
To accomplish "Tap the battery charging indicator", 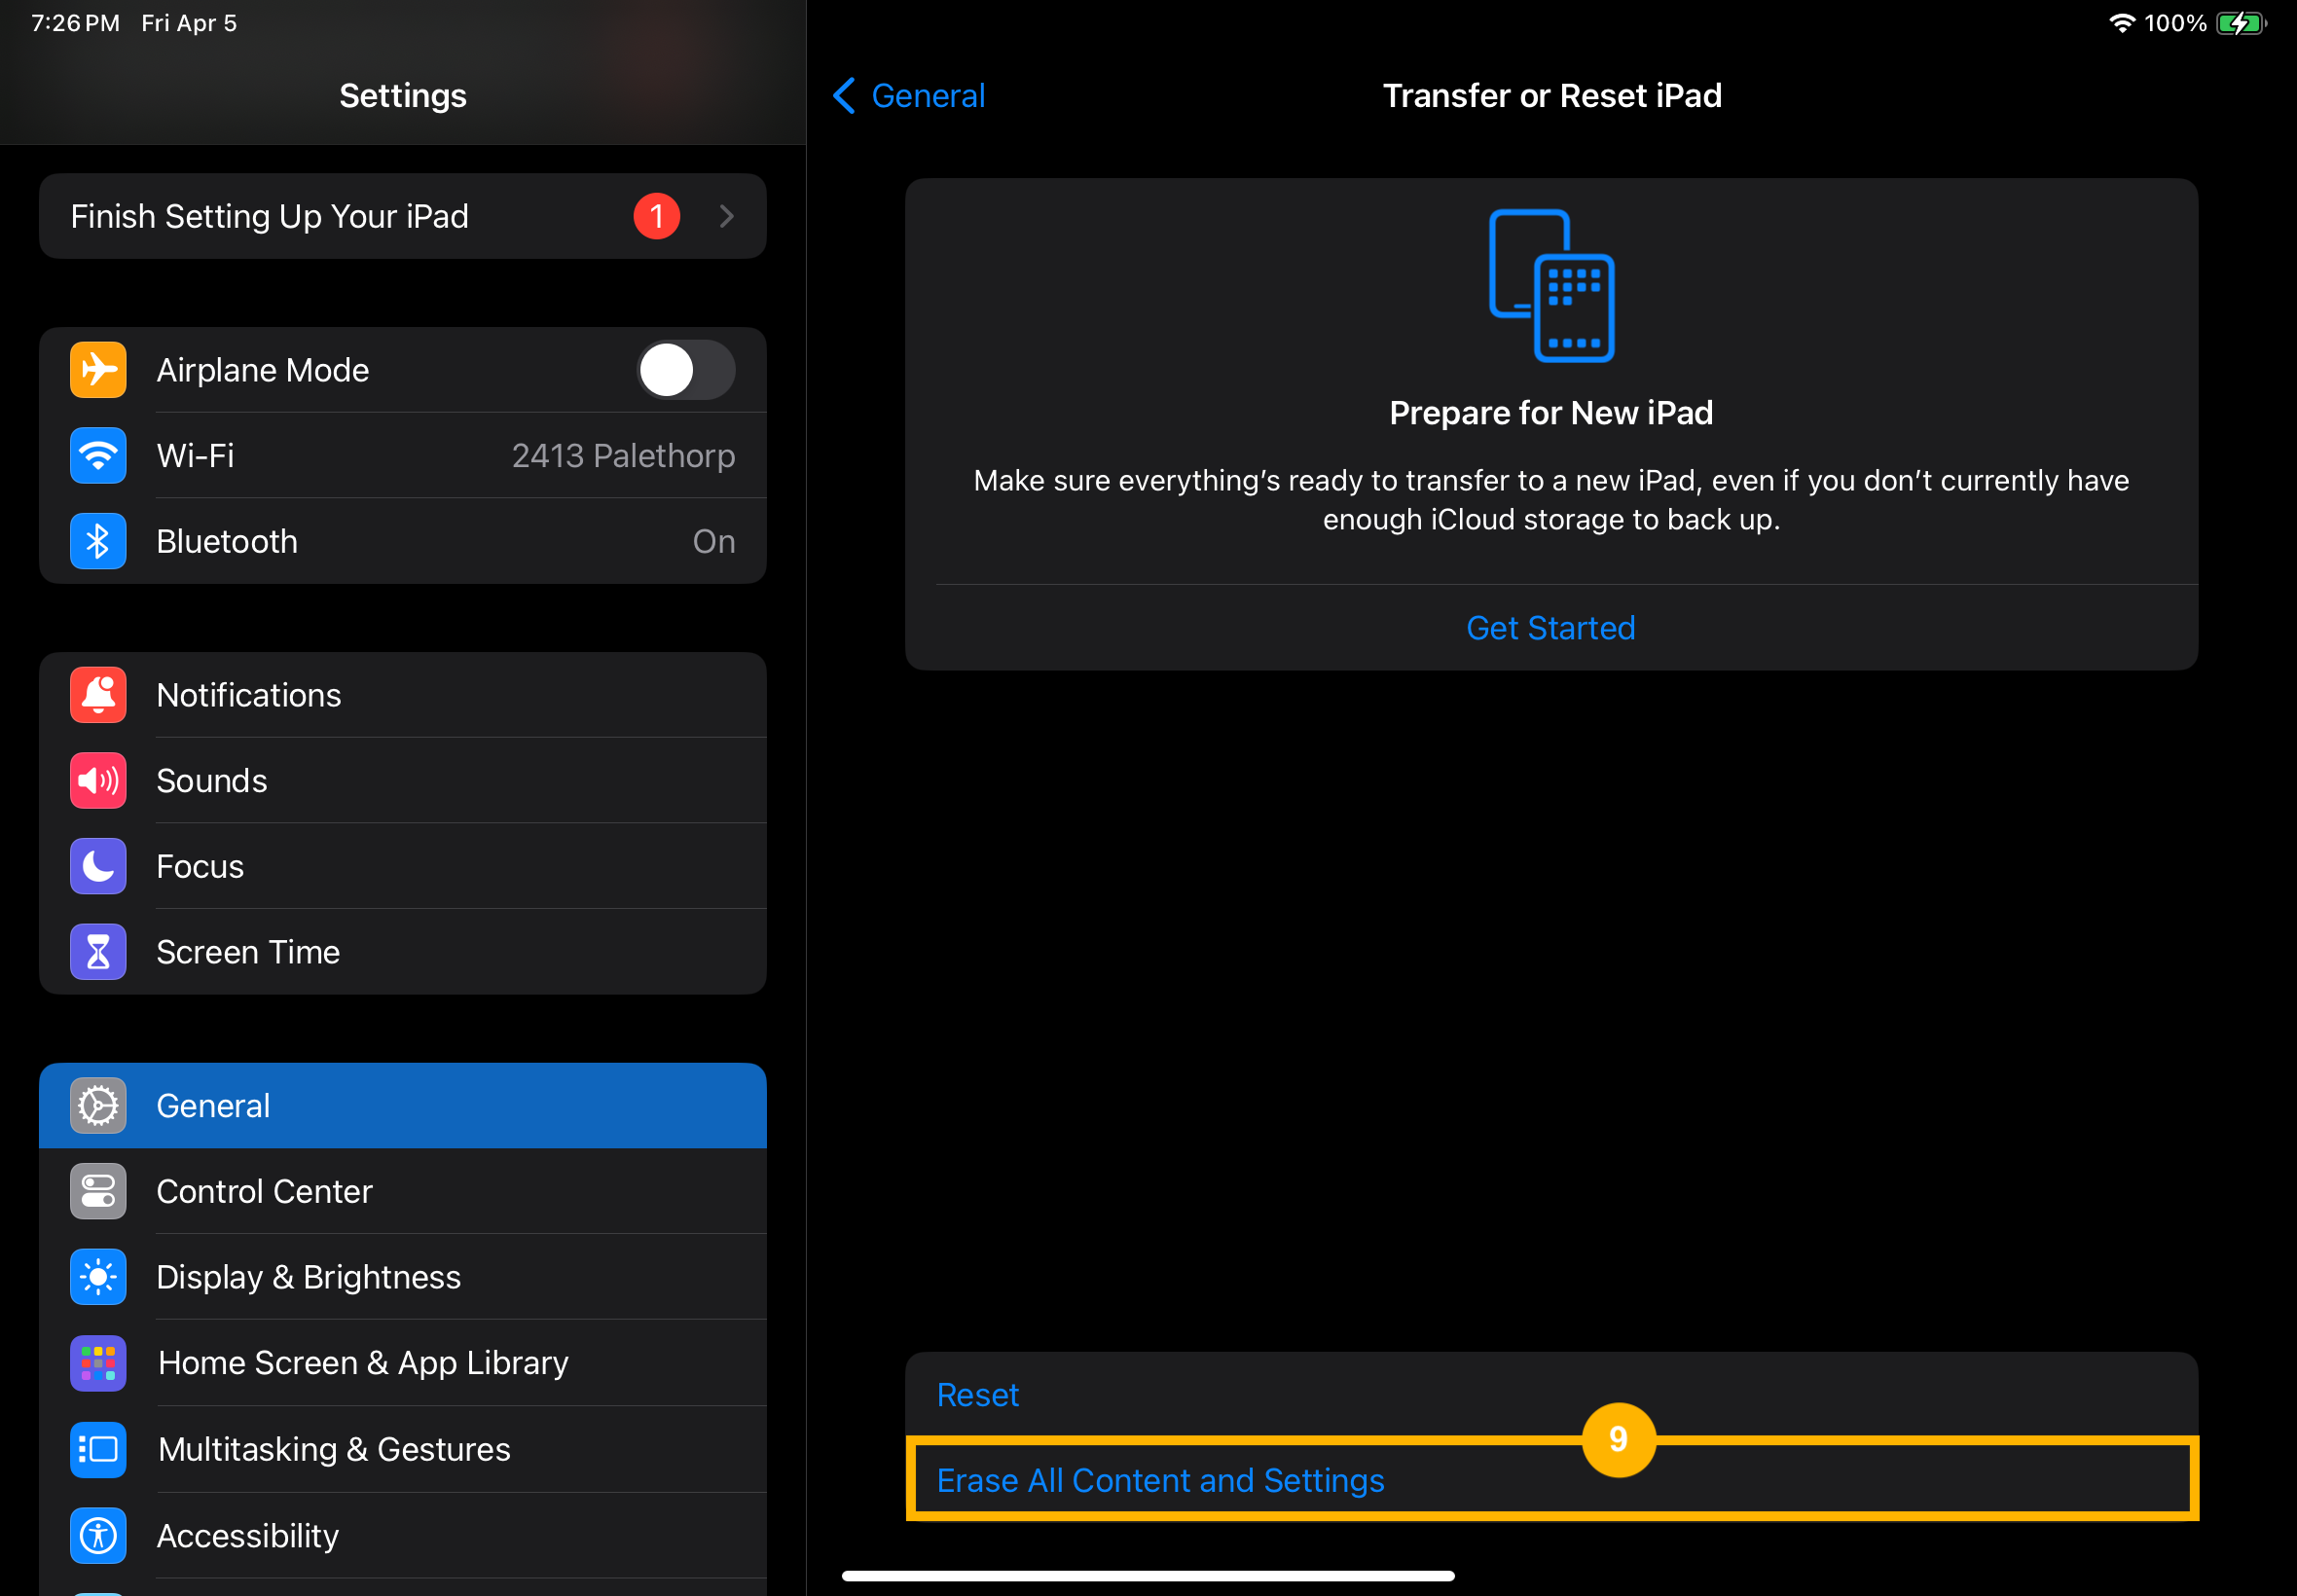I will coord(2241,23).
